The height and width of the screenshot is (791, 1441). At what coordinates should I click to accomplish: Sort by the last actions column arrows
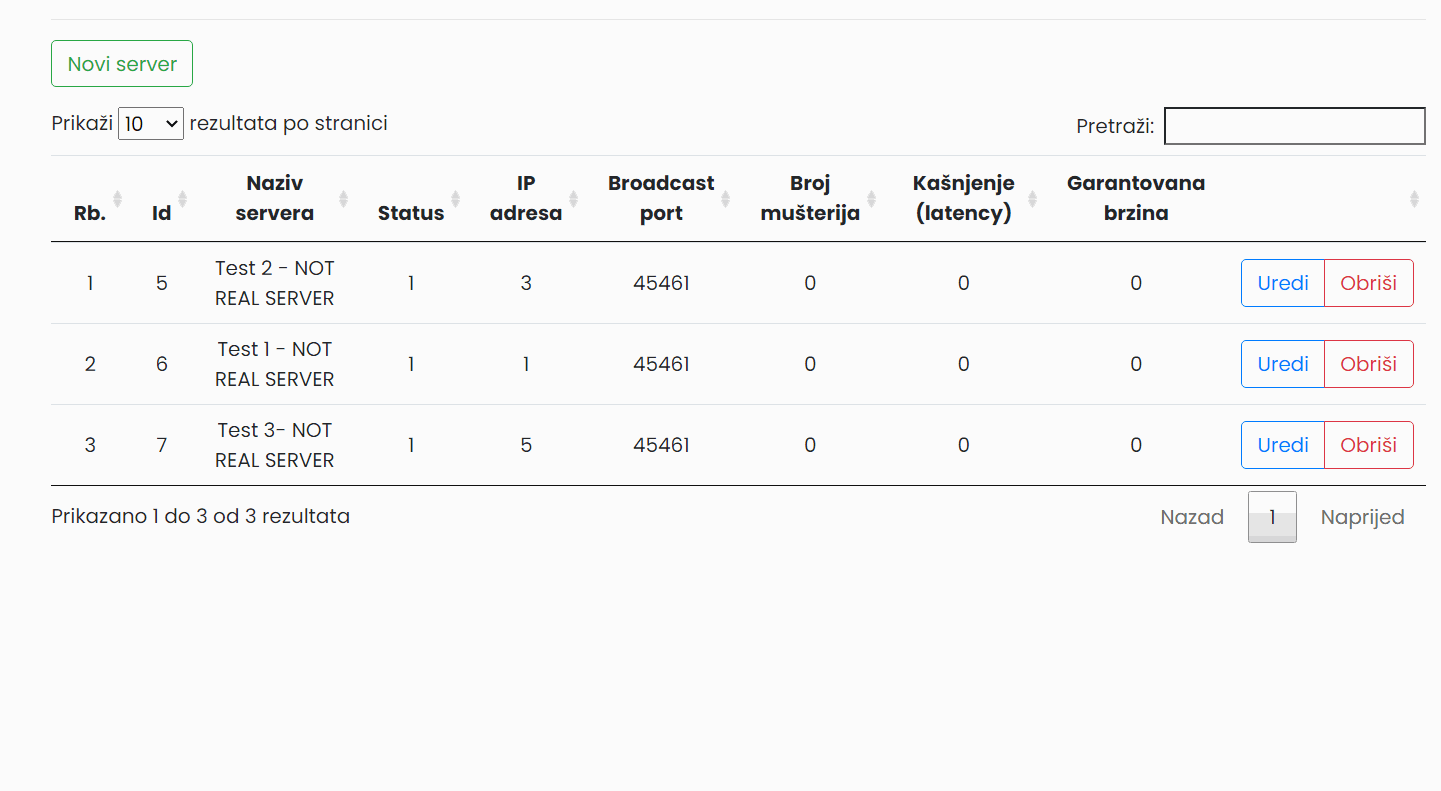pyautogui.click(x=1414, y=198)
